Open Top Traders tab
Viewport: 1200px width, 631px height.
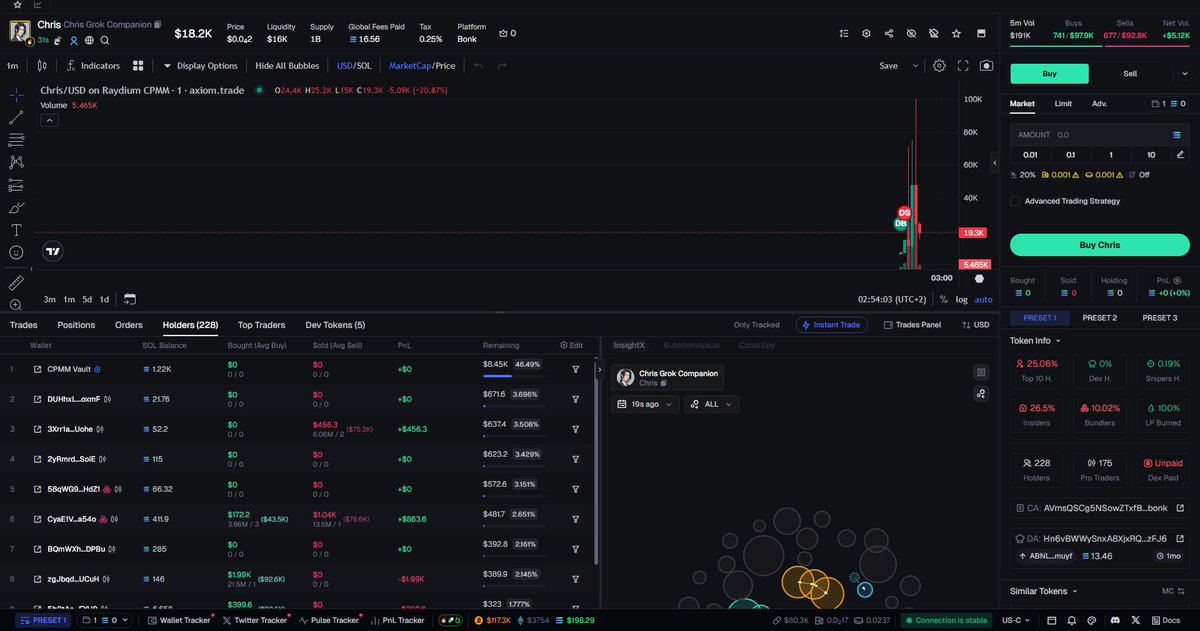pyautogui.click(x=261, y=325)
